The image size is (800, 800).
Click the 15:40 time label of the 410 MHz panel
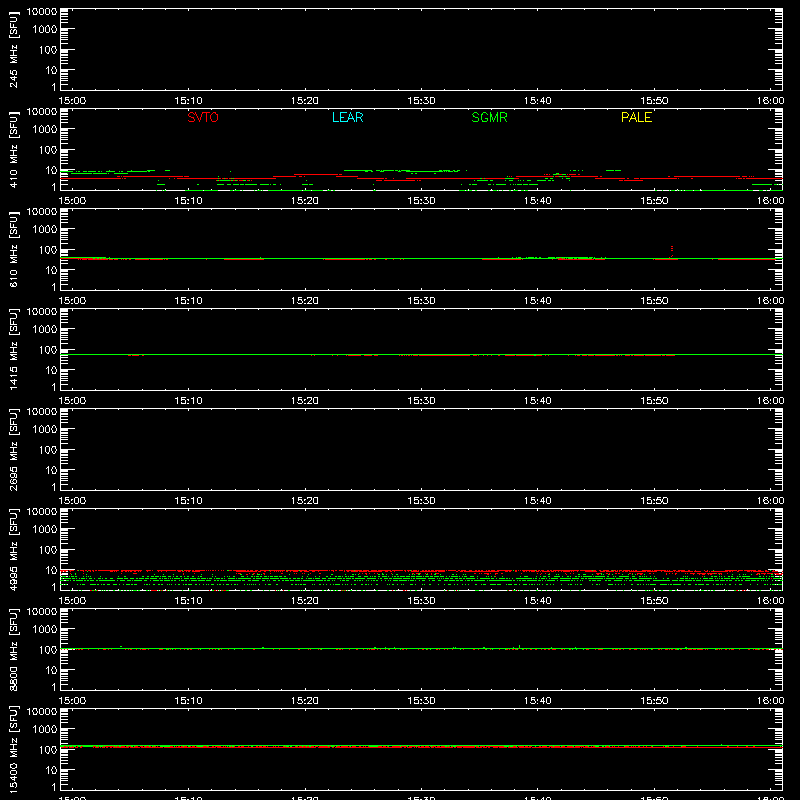tap(538, 201)
